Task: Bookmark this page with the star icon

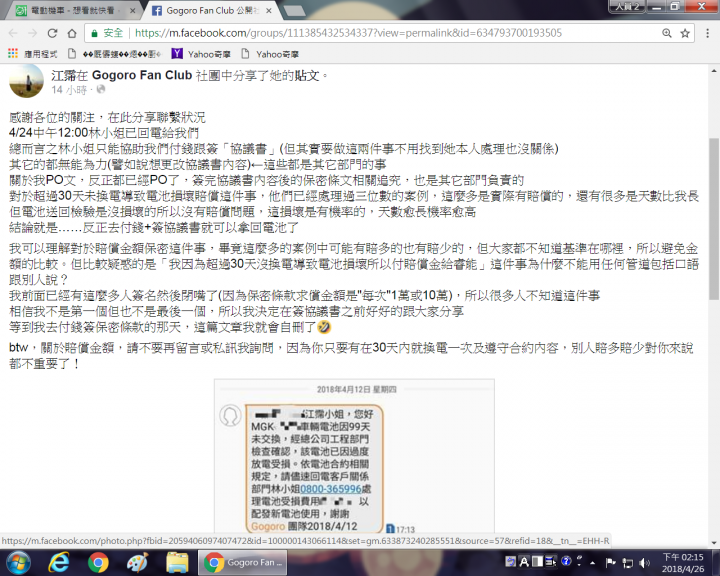Action: click(x=685, y=33)
